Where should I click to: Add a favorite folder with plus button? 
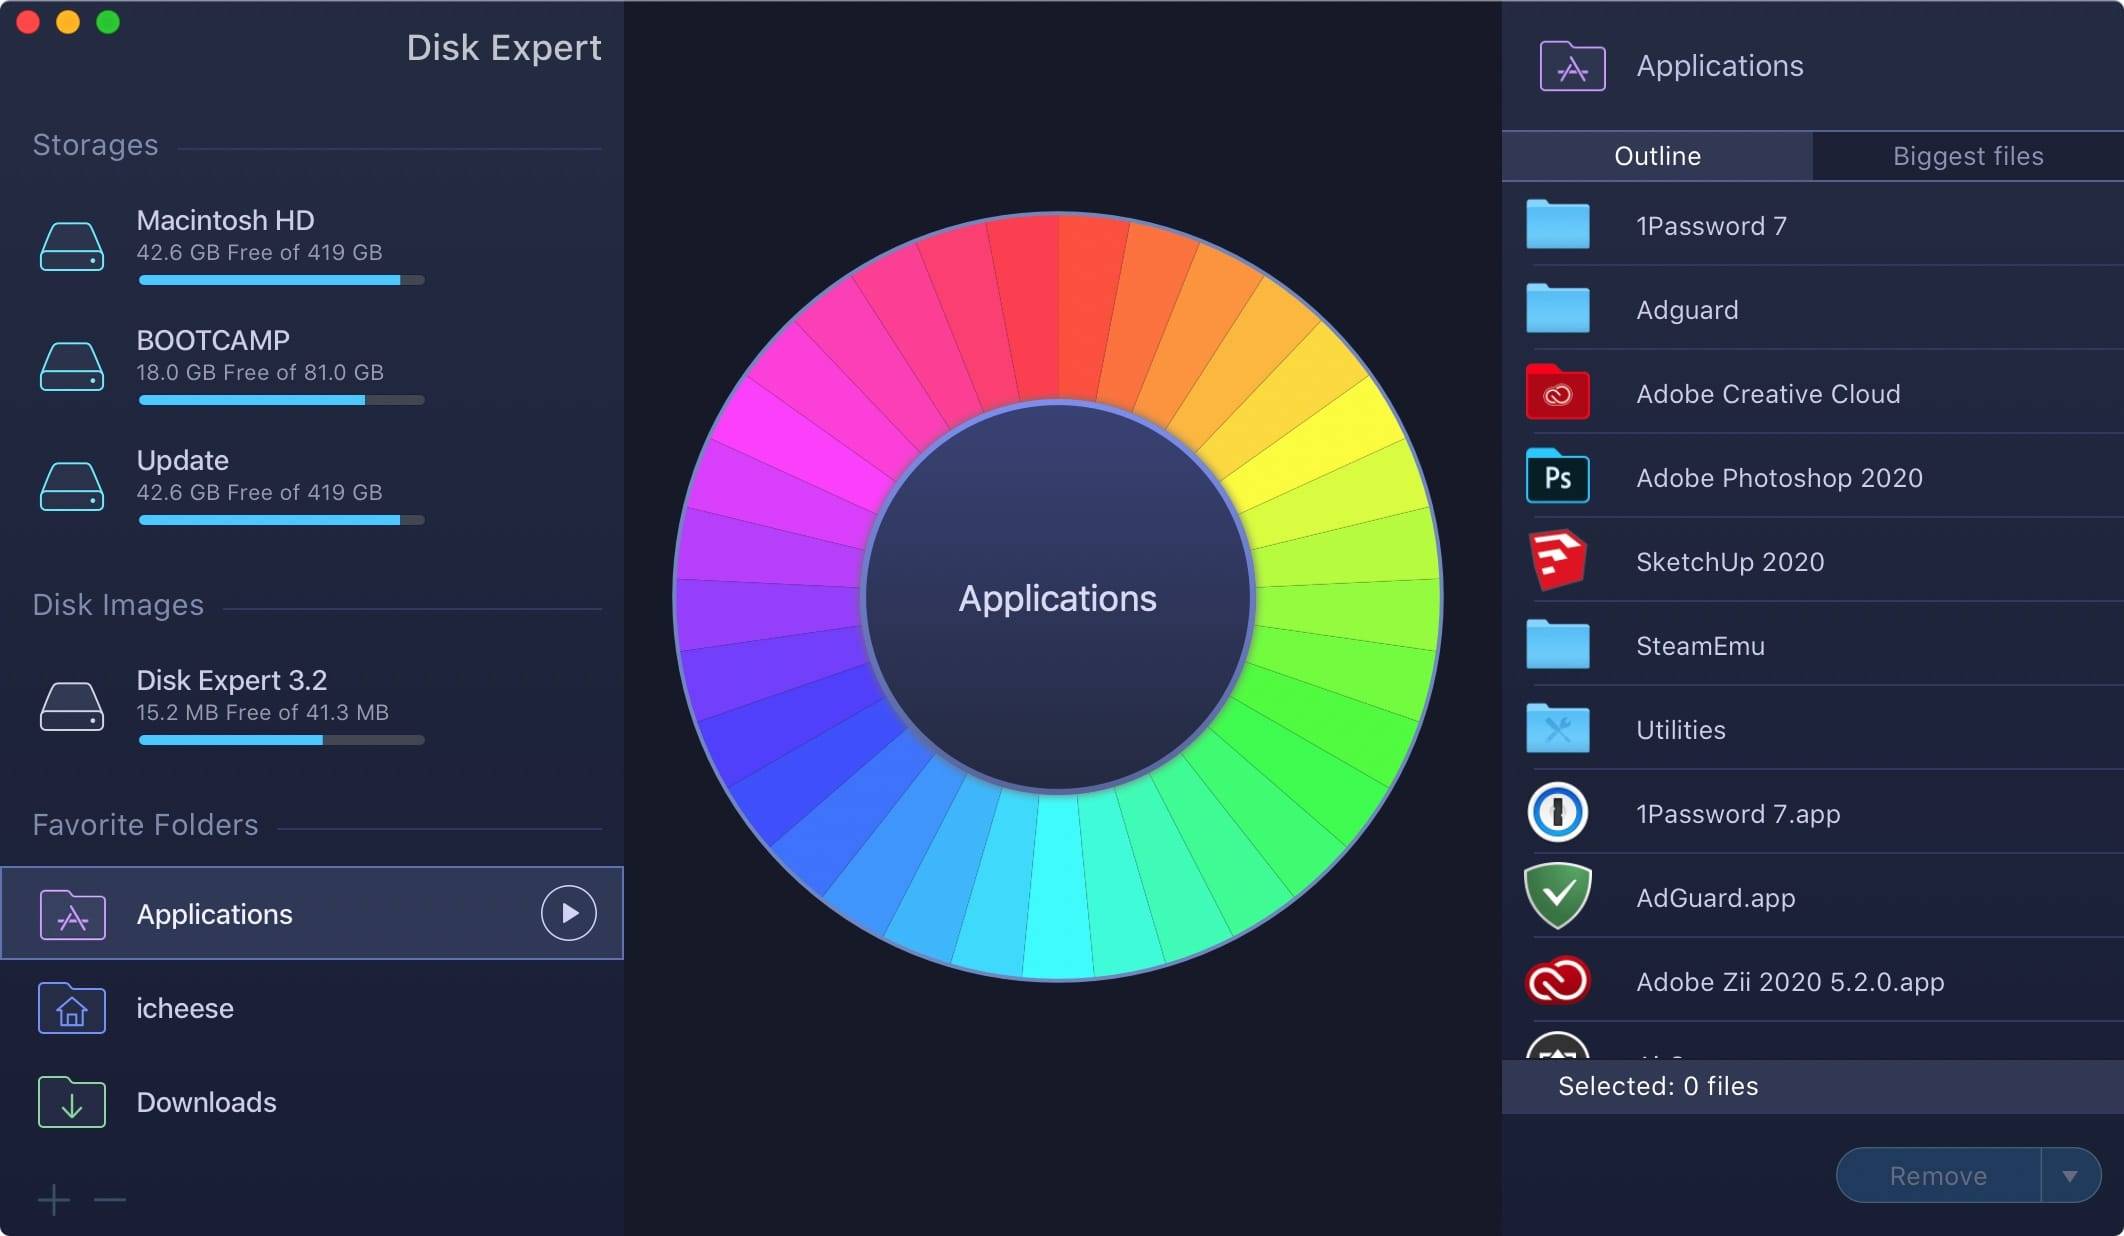pos(54,1199)
